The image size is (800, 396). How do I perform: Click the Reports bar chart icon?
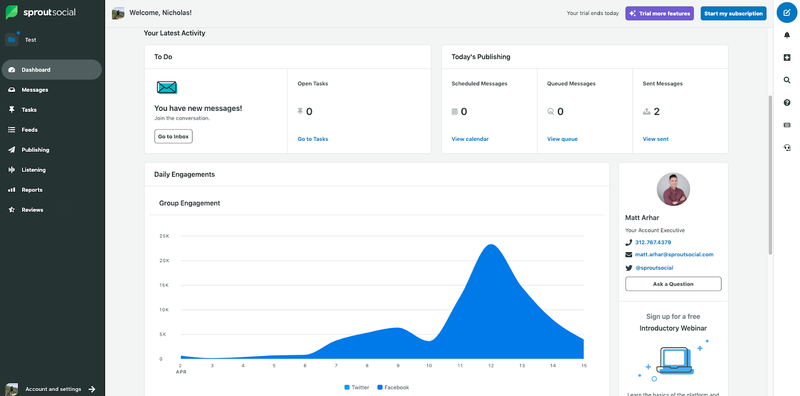12,190
